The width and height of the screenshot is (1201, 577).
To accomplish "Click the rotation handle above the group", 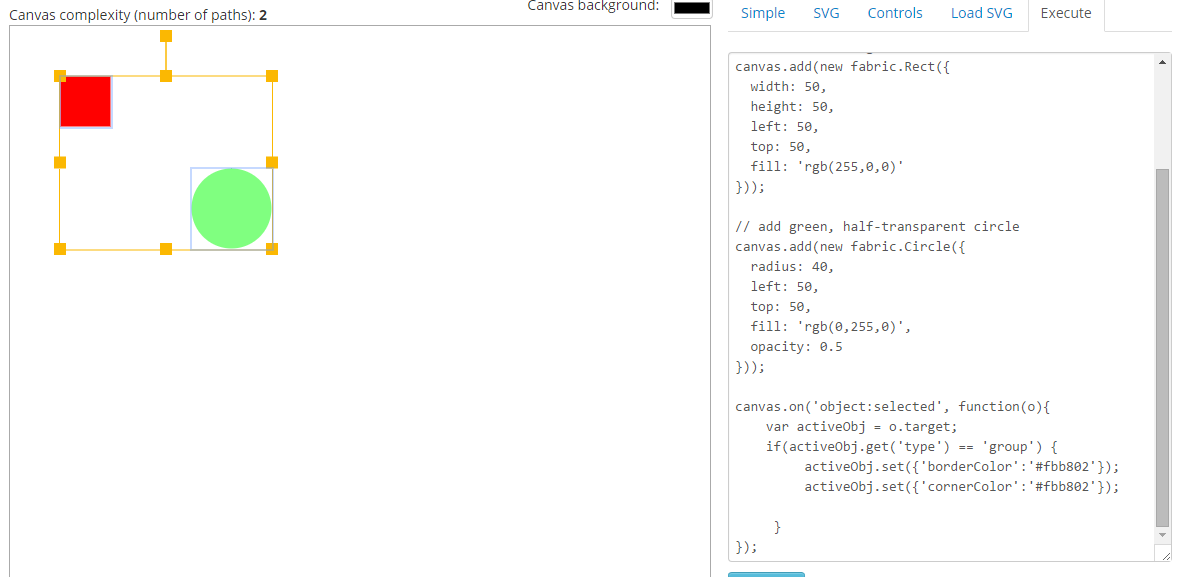I will [x=166, y=36].
